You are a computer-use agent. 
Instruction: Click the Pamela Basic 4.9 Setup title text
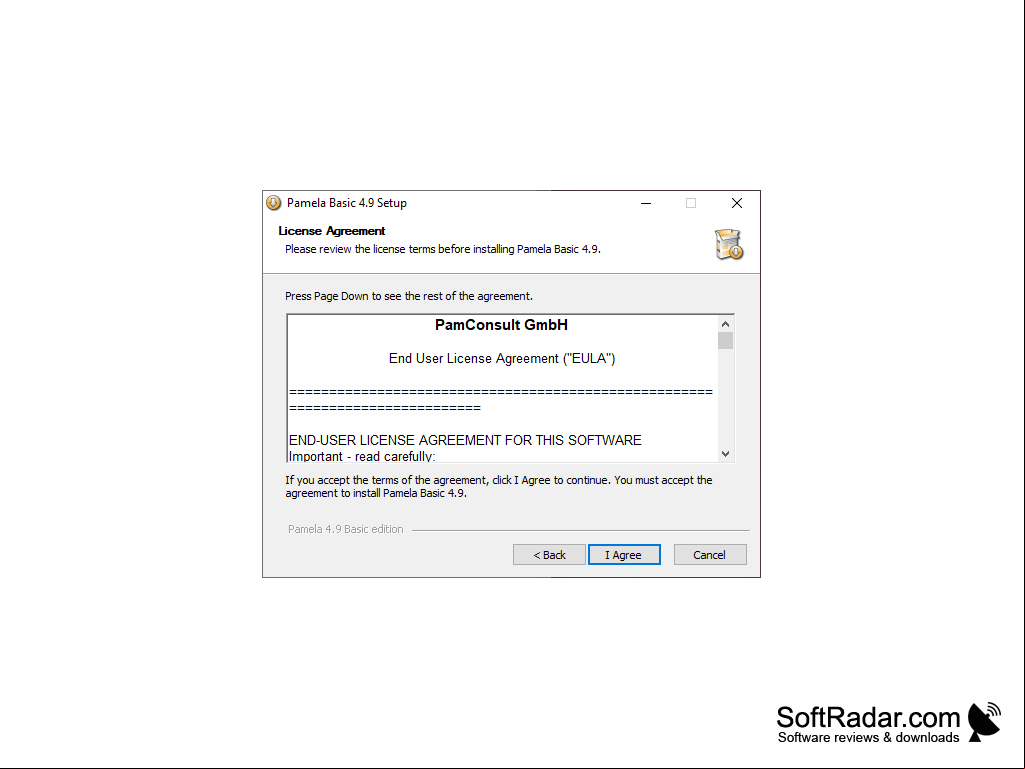[x=346, y=203]
